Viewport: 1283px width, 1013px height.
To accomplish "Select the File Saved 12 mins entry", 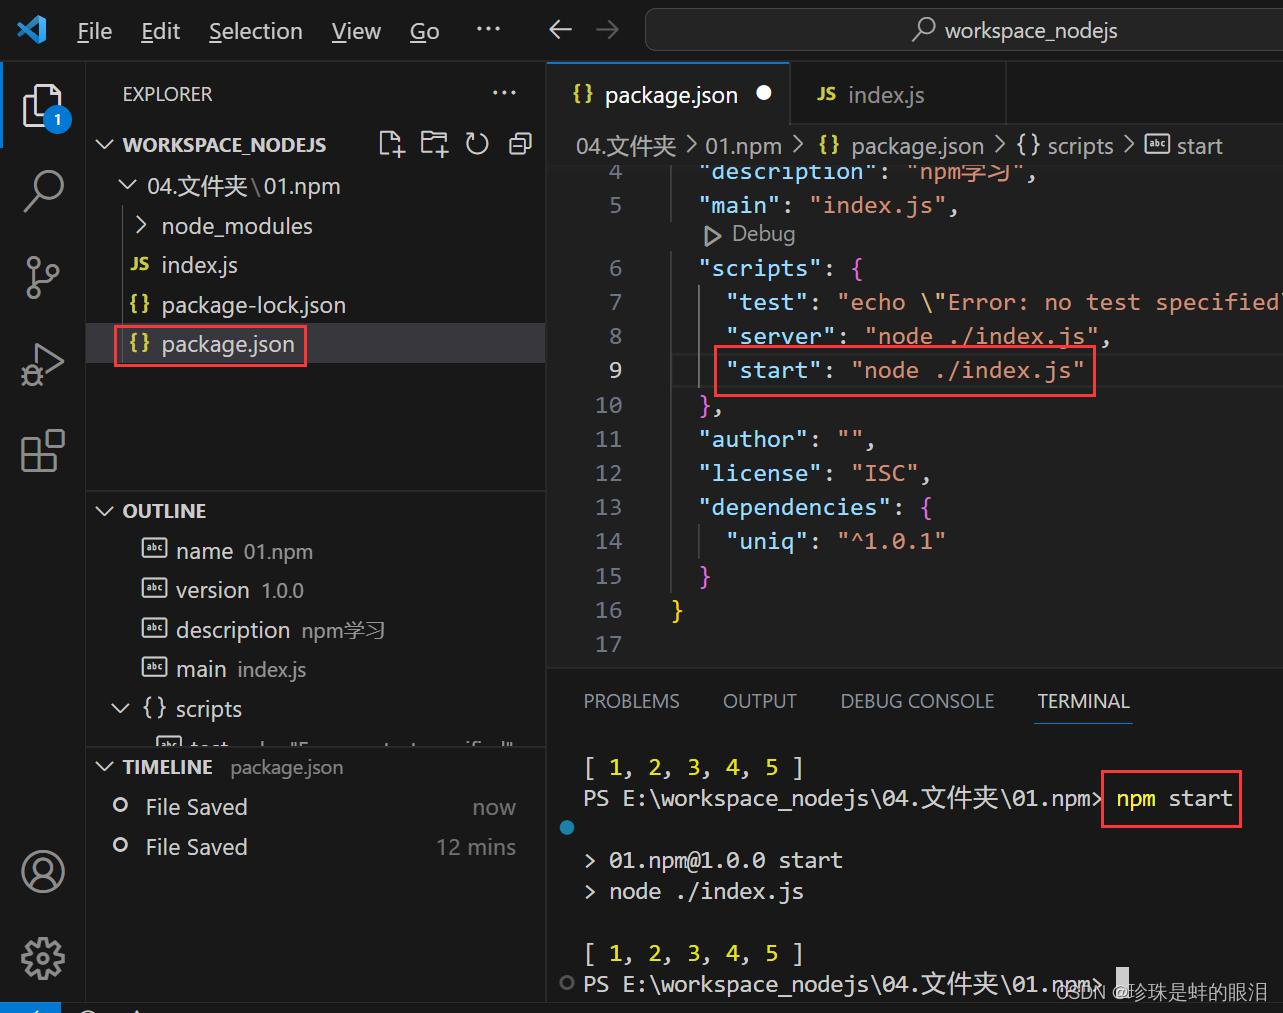I will (x=315, y=847).
